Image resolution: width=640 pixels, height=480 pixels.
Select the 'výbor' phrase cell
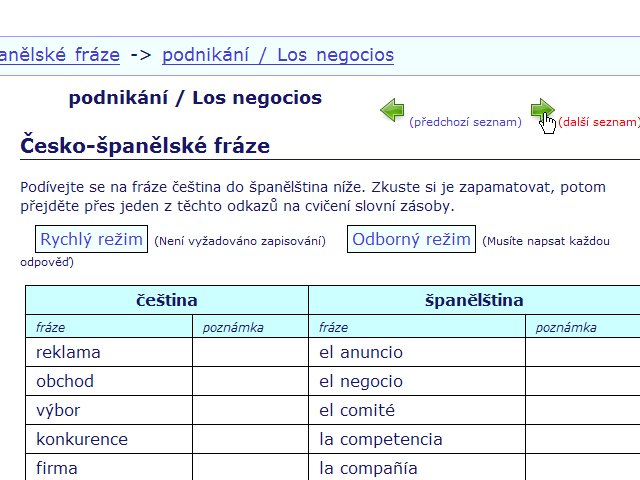109,410
